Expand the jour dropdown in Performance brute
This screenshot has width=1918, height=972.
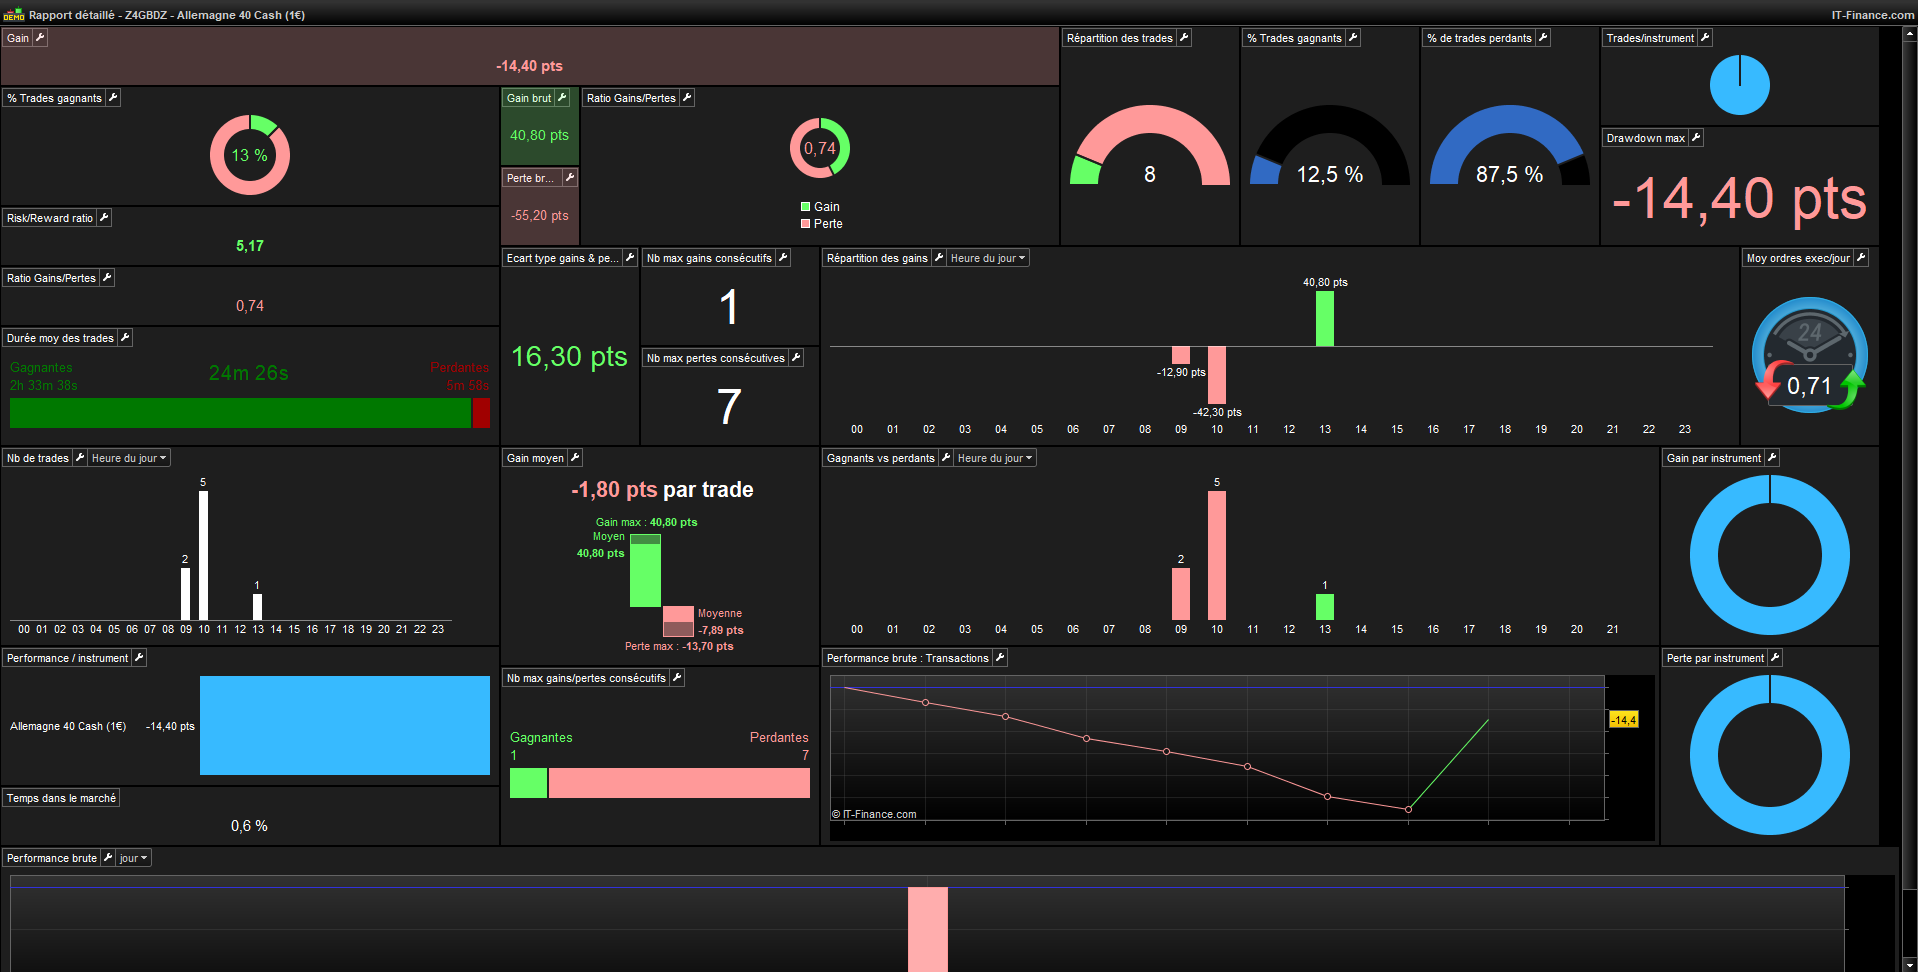(x=133, y=858)
